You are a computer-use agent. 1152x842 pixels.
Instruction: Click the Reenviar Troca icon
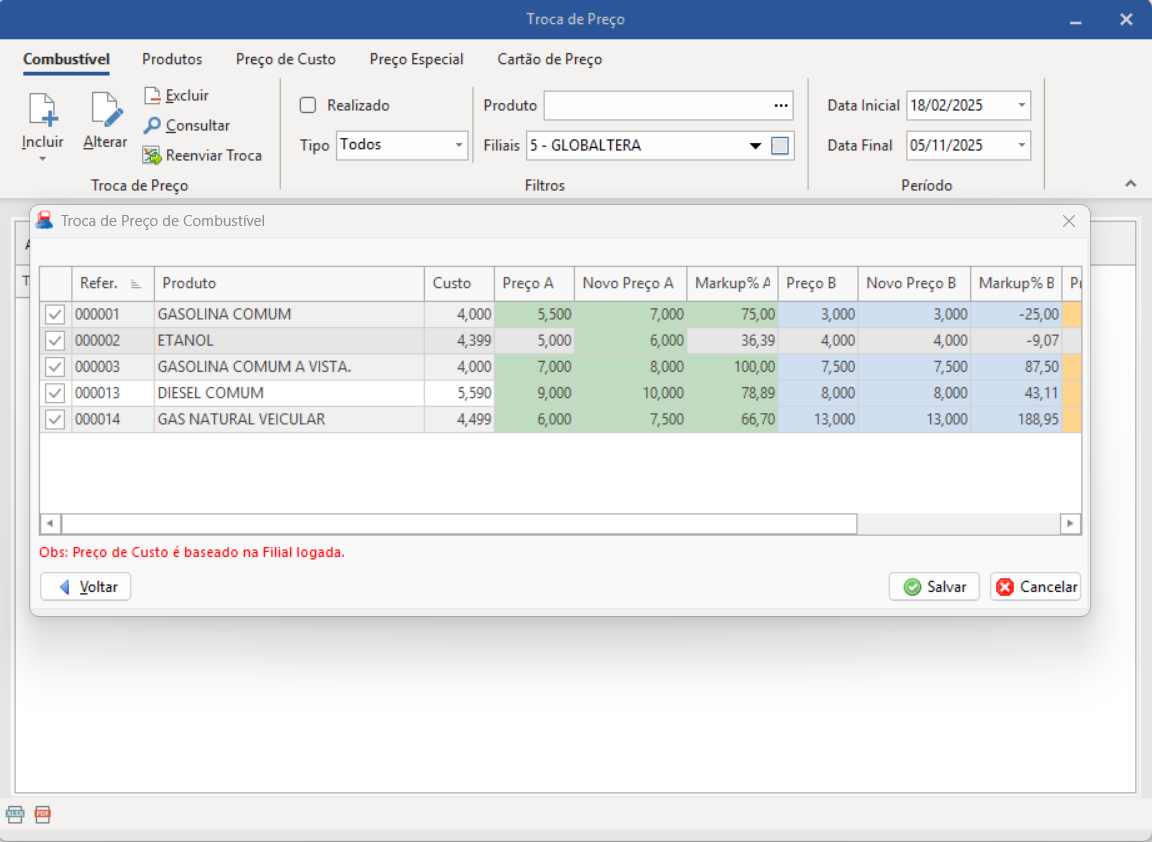(x=152, y=156)
